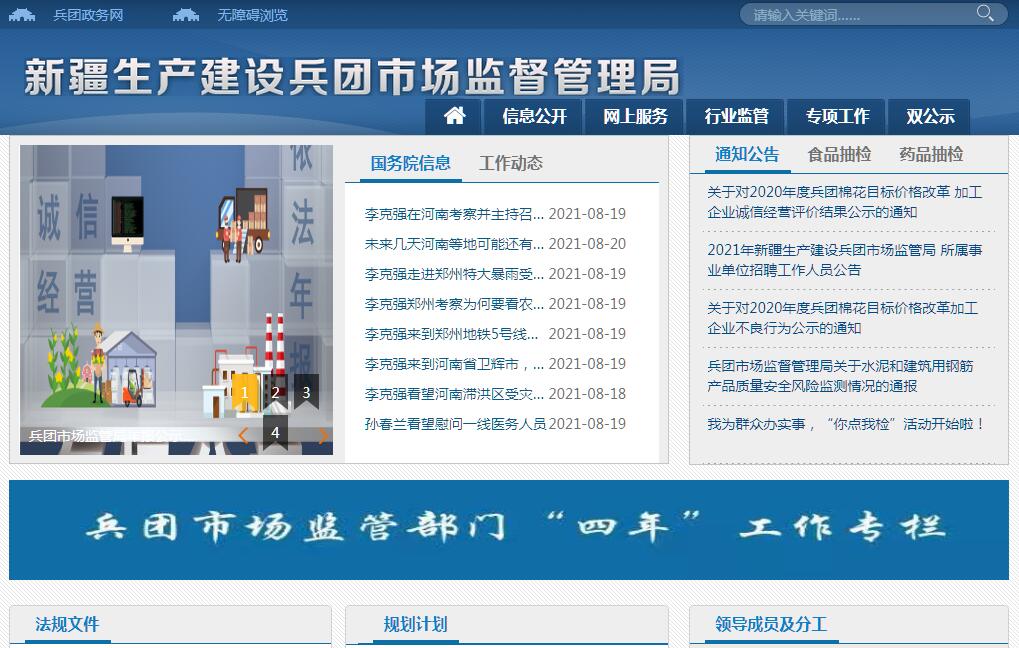Open the 信息公开 menu
The image size is (1019, 648).
click(x=534, y=116)
